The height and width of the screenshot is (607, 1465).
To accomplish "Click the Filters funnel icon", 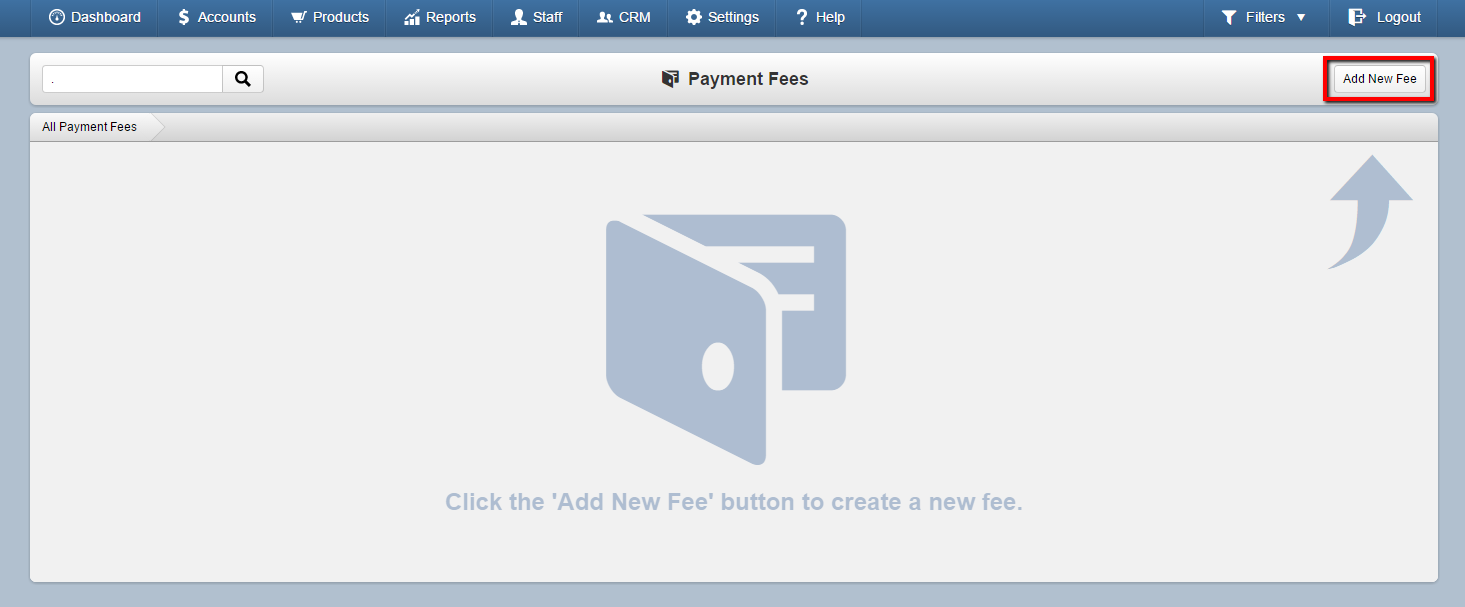I will 1229,17.
